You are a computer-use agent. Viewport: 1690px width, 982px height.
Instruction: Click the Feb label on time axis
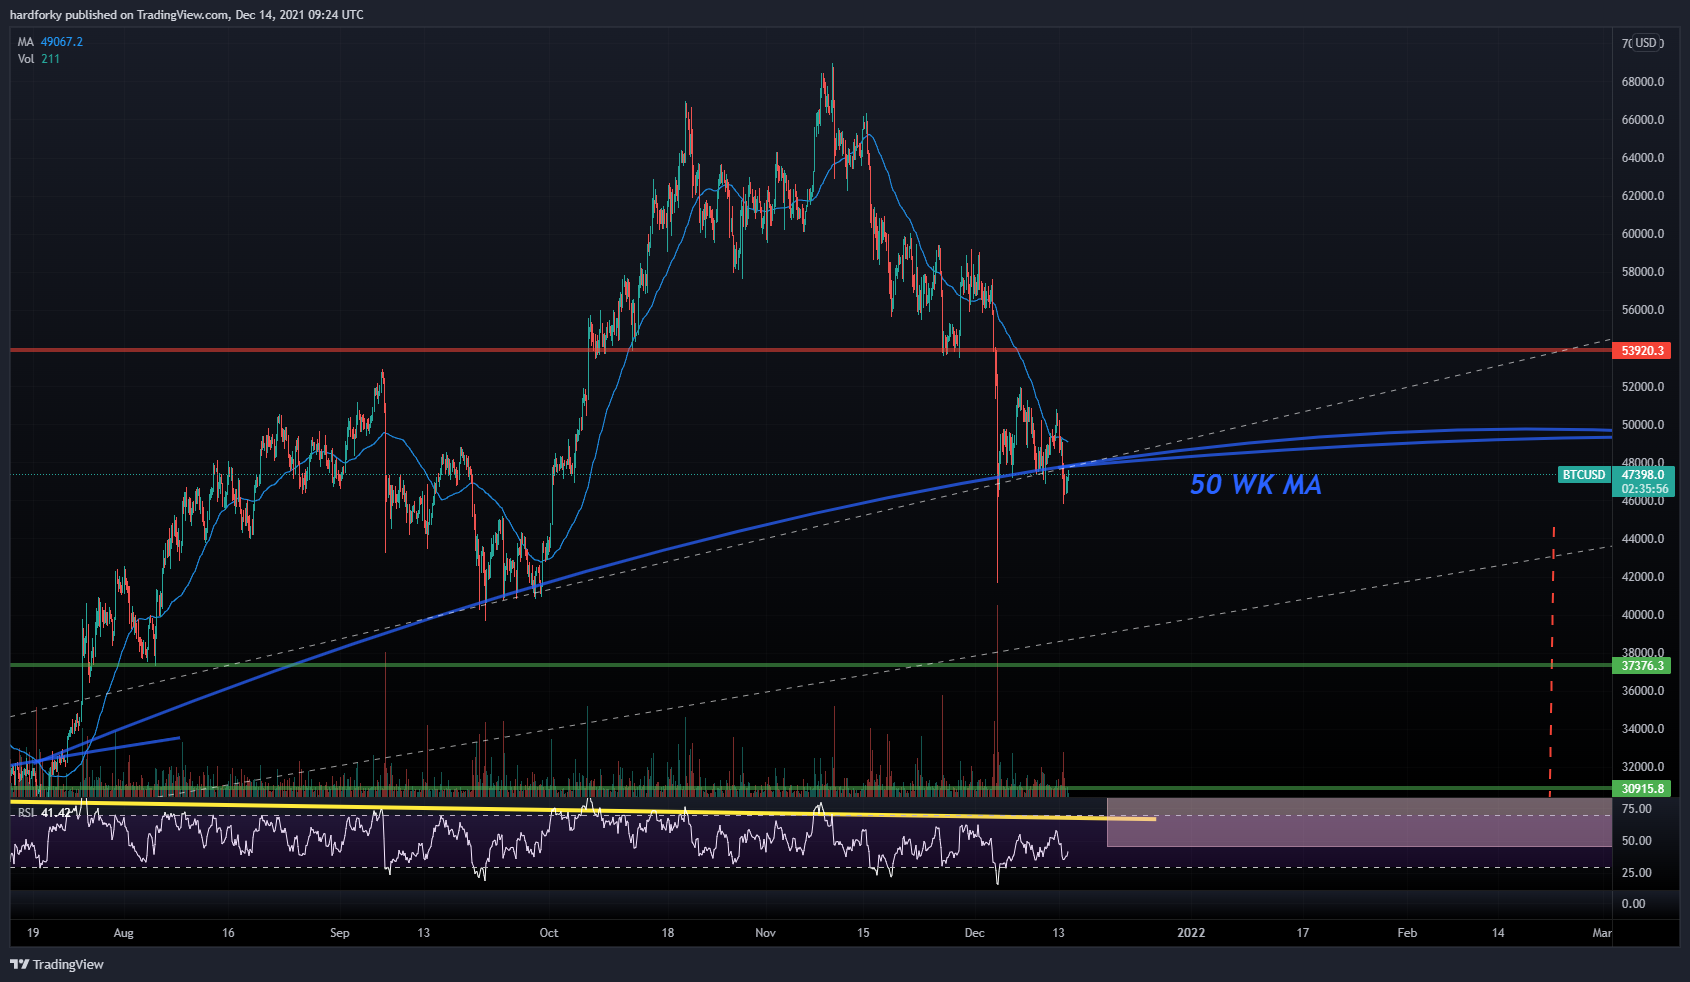tap(1407, 933)
